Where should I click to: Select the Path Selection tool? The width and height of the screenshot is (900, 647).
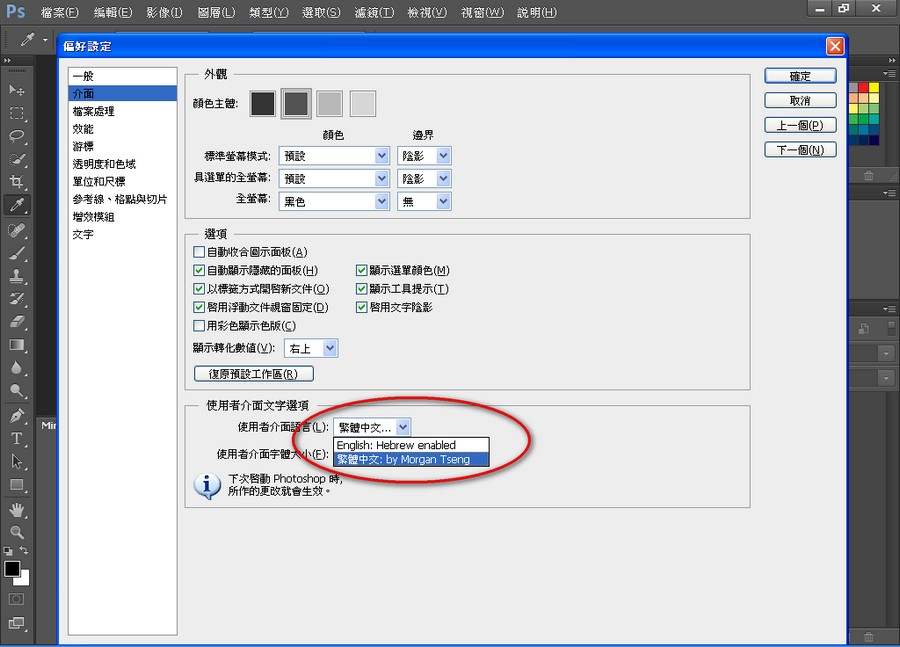(x=17, y=462)
